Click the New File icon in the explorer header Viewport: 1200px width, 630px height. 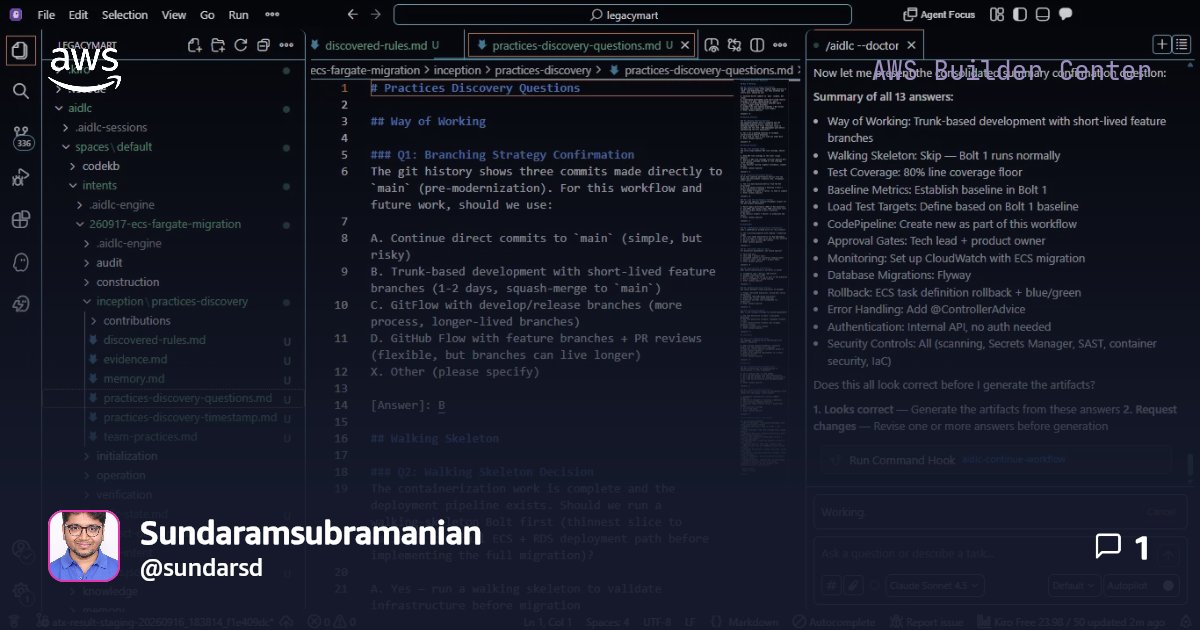click(194, 45)
